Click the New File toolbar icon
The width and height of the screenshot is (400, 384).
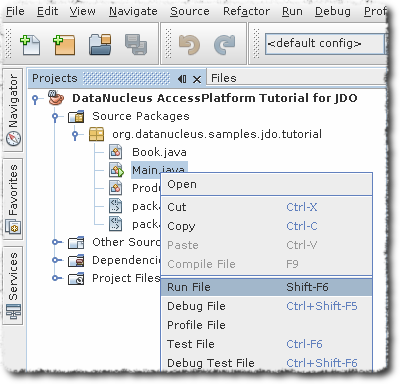tap(30, 45)
